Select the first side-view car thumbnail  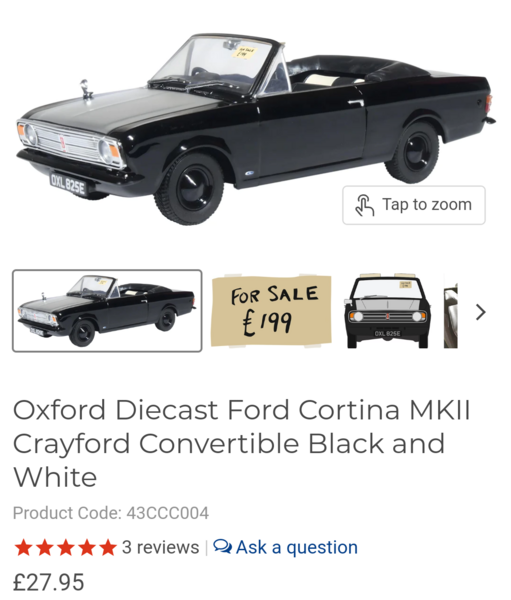click(x=107, y=311)
